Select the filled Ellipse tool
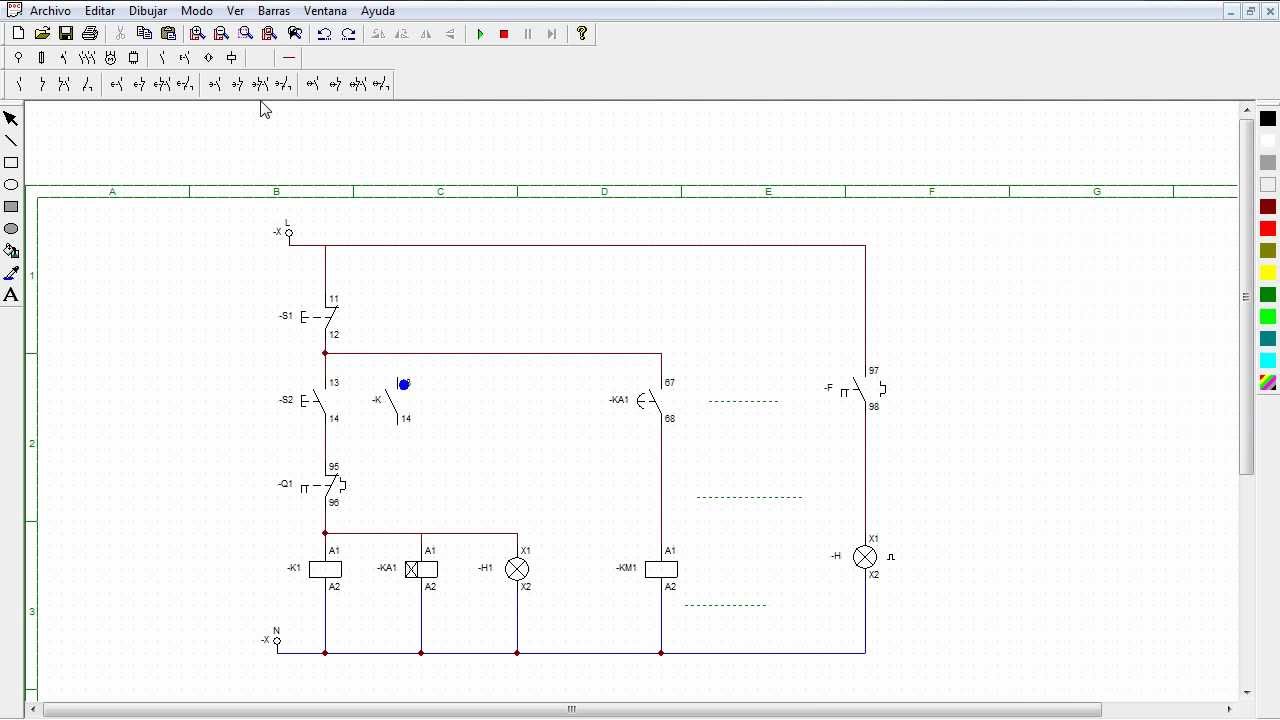 coord(11,229)
